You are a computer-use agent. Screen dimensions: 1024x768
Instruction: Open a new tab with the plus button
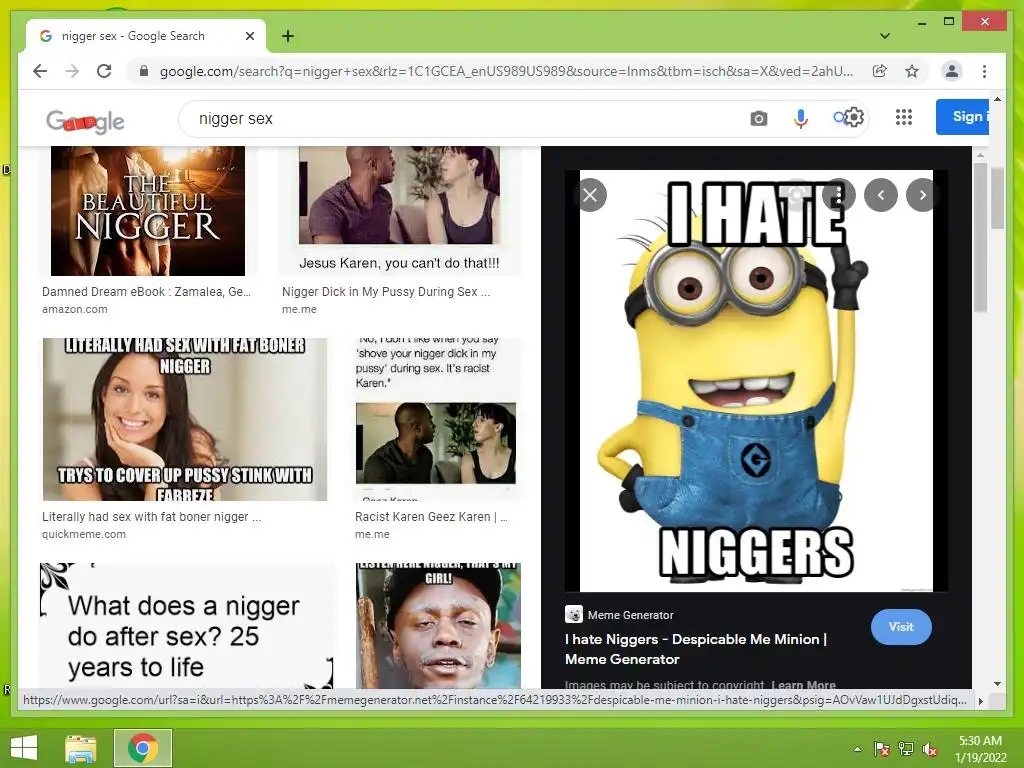click(x=288, y=36)
